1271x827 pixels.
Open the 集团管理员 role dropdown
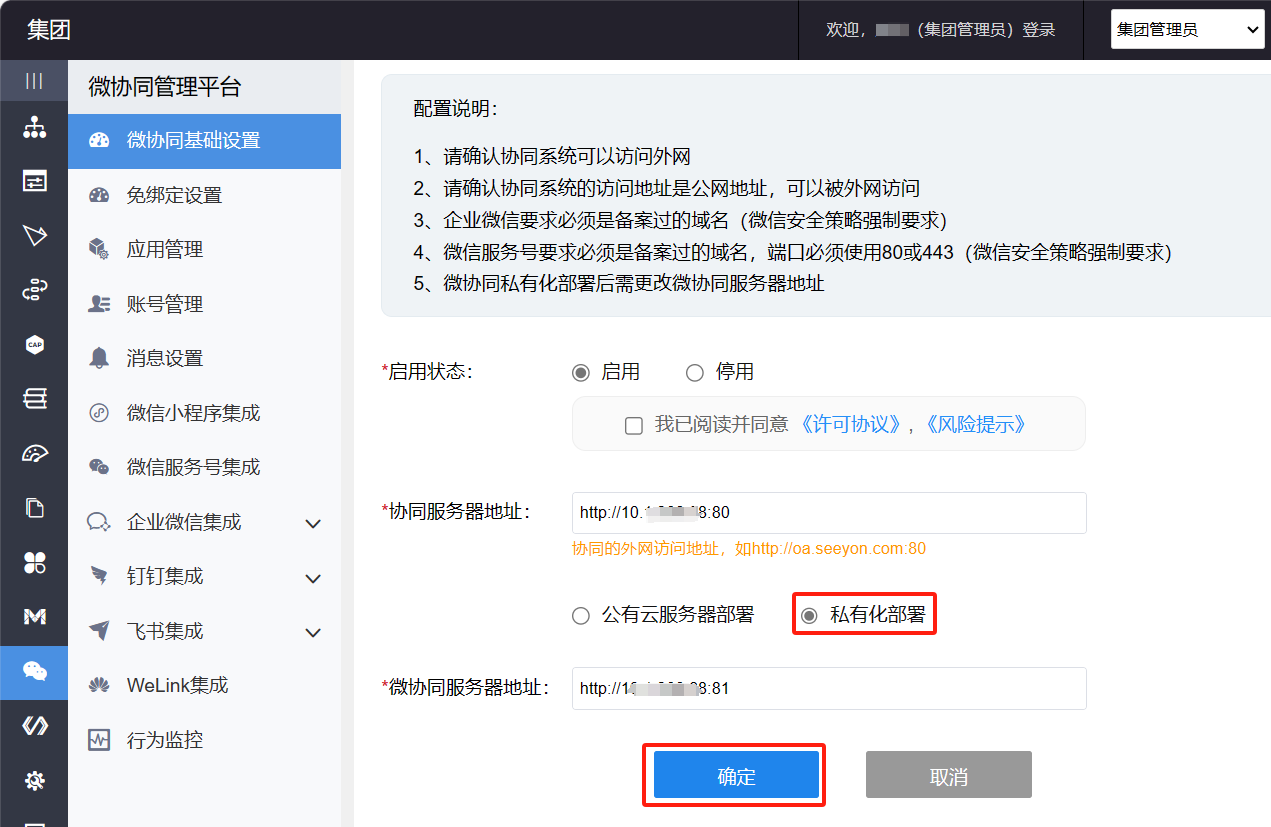[1188, 30]
